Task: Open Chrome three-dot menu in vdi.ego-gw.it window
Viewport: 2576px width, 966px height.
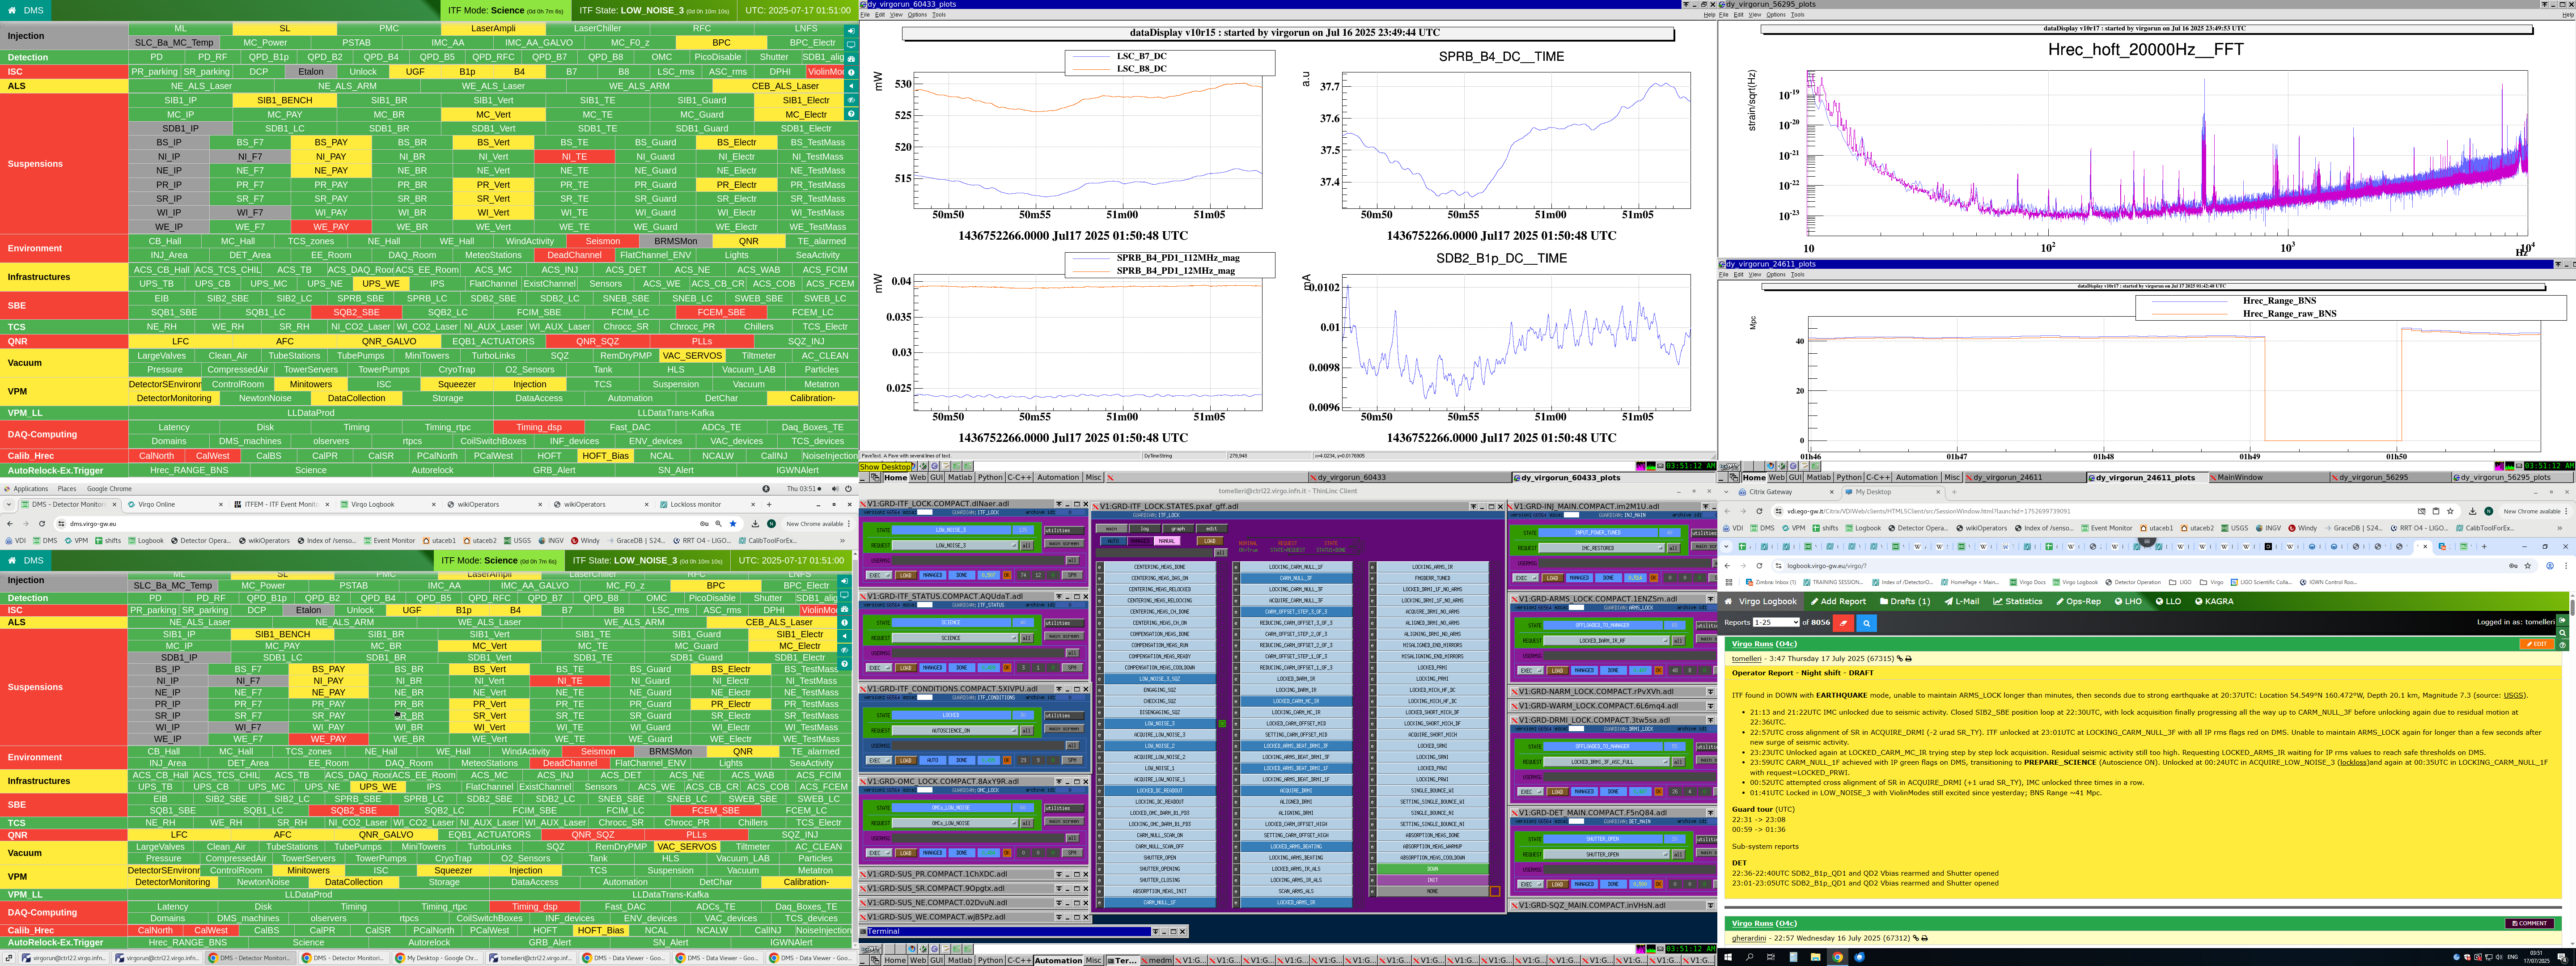Action: point(2566,511)
